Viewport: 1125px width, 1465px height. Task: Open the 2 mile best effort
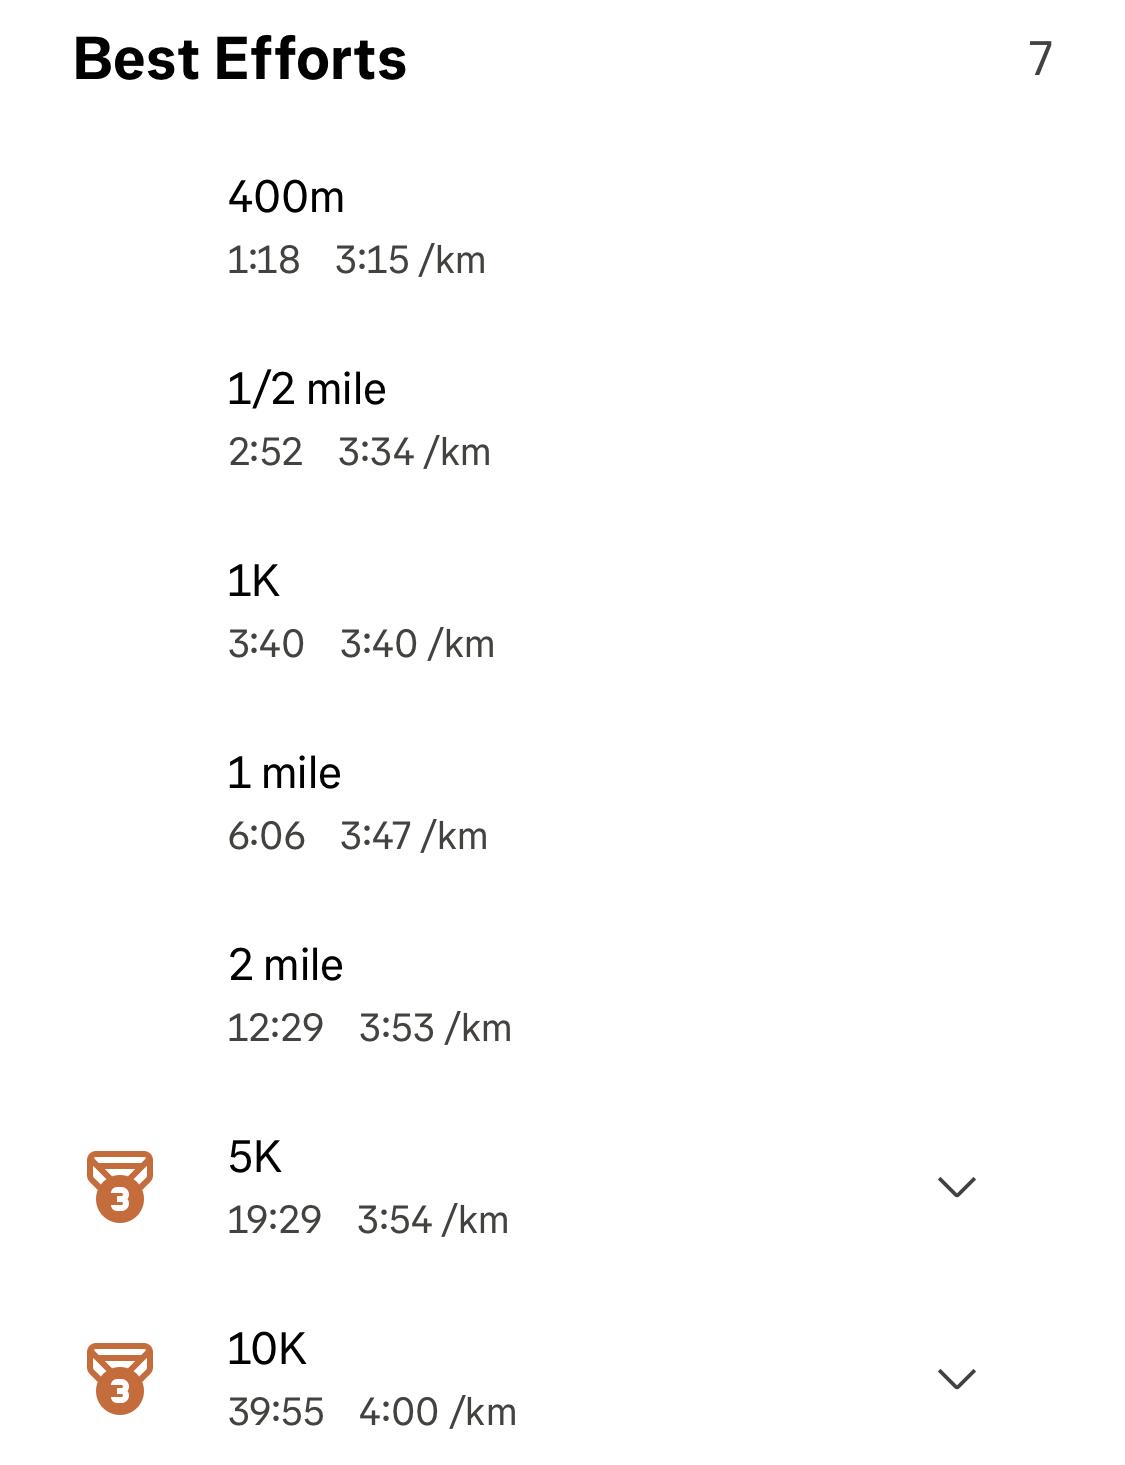click(x=562, y=995)
